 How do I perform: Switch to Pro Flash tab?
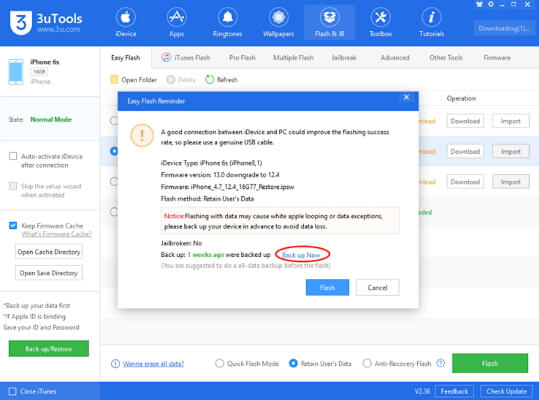242,58
